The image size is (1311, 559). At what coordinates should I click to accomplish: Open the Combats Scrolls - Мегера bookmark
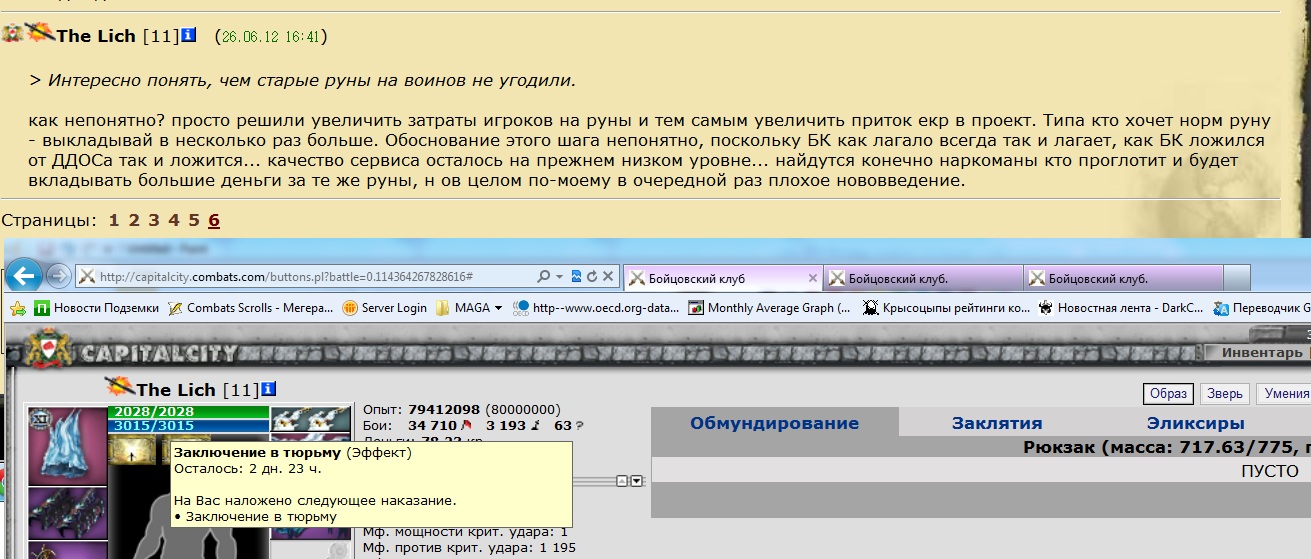(x=251, y=307)
